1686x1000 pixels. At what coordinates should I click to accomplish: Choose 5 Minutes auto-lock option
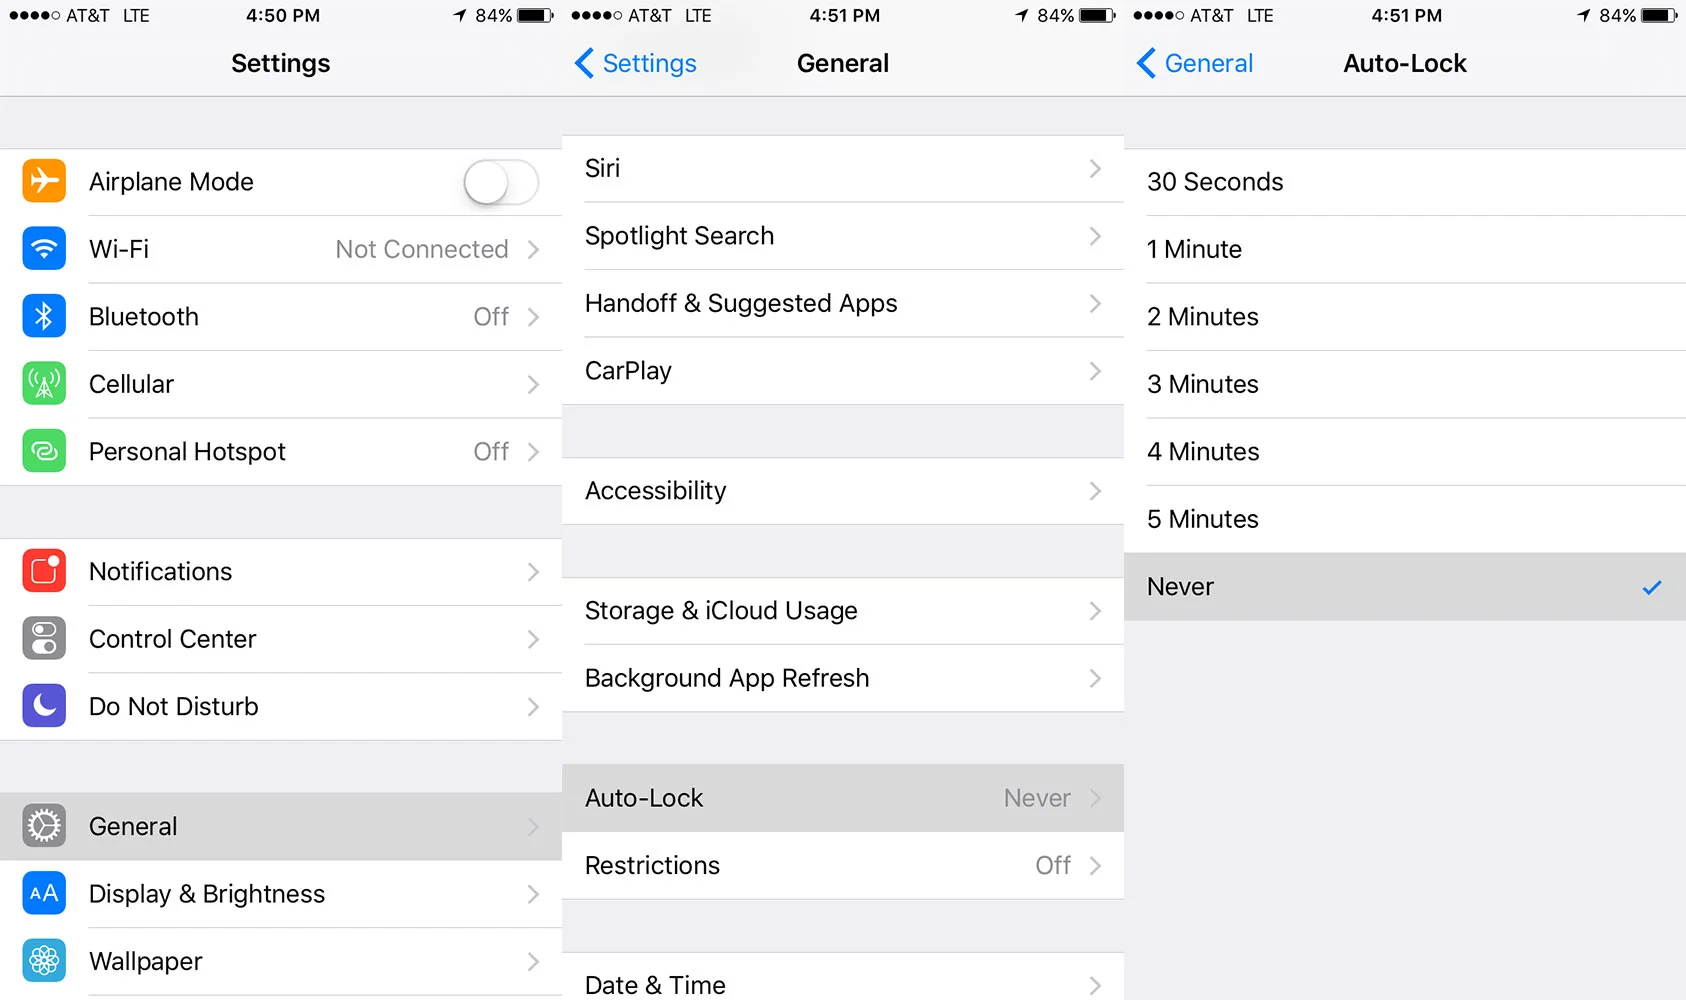(x=1405, y=519)
